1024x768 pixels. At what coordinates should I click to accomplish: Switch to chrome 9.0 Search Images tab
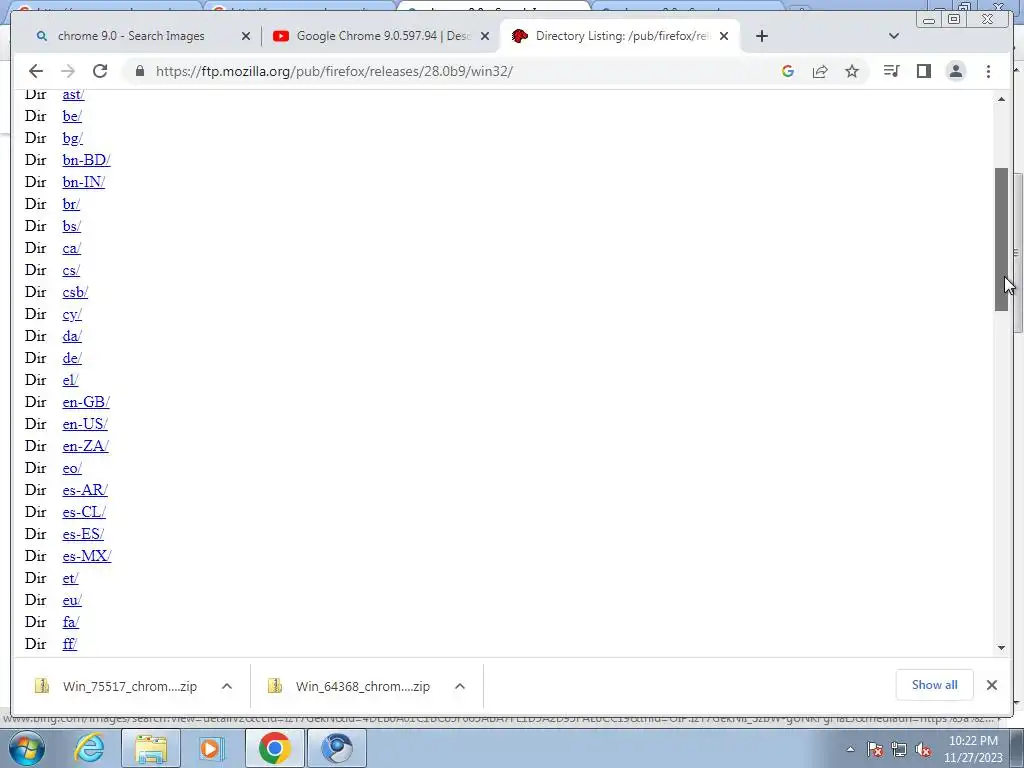click(x=131, y=36)
